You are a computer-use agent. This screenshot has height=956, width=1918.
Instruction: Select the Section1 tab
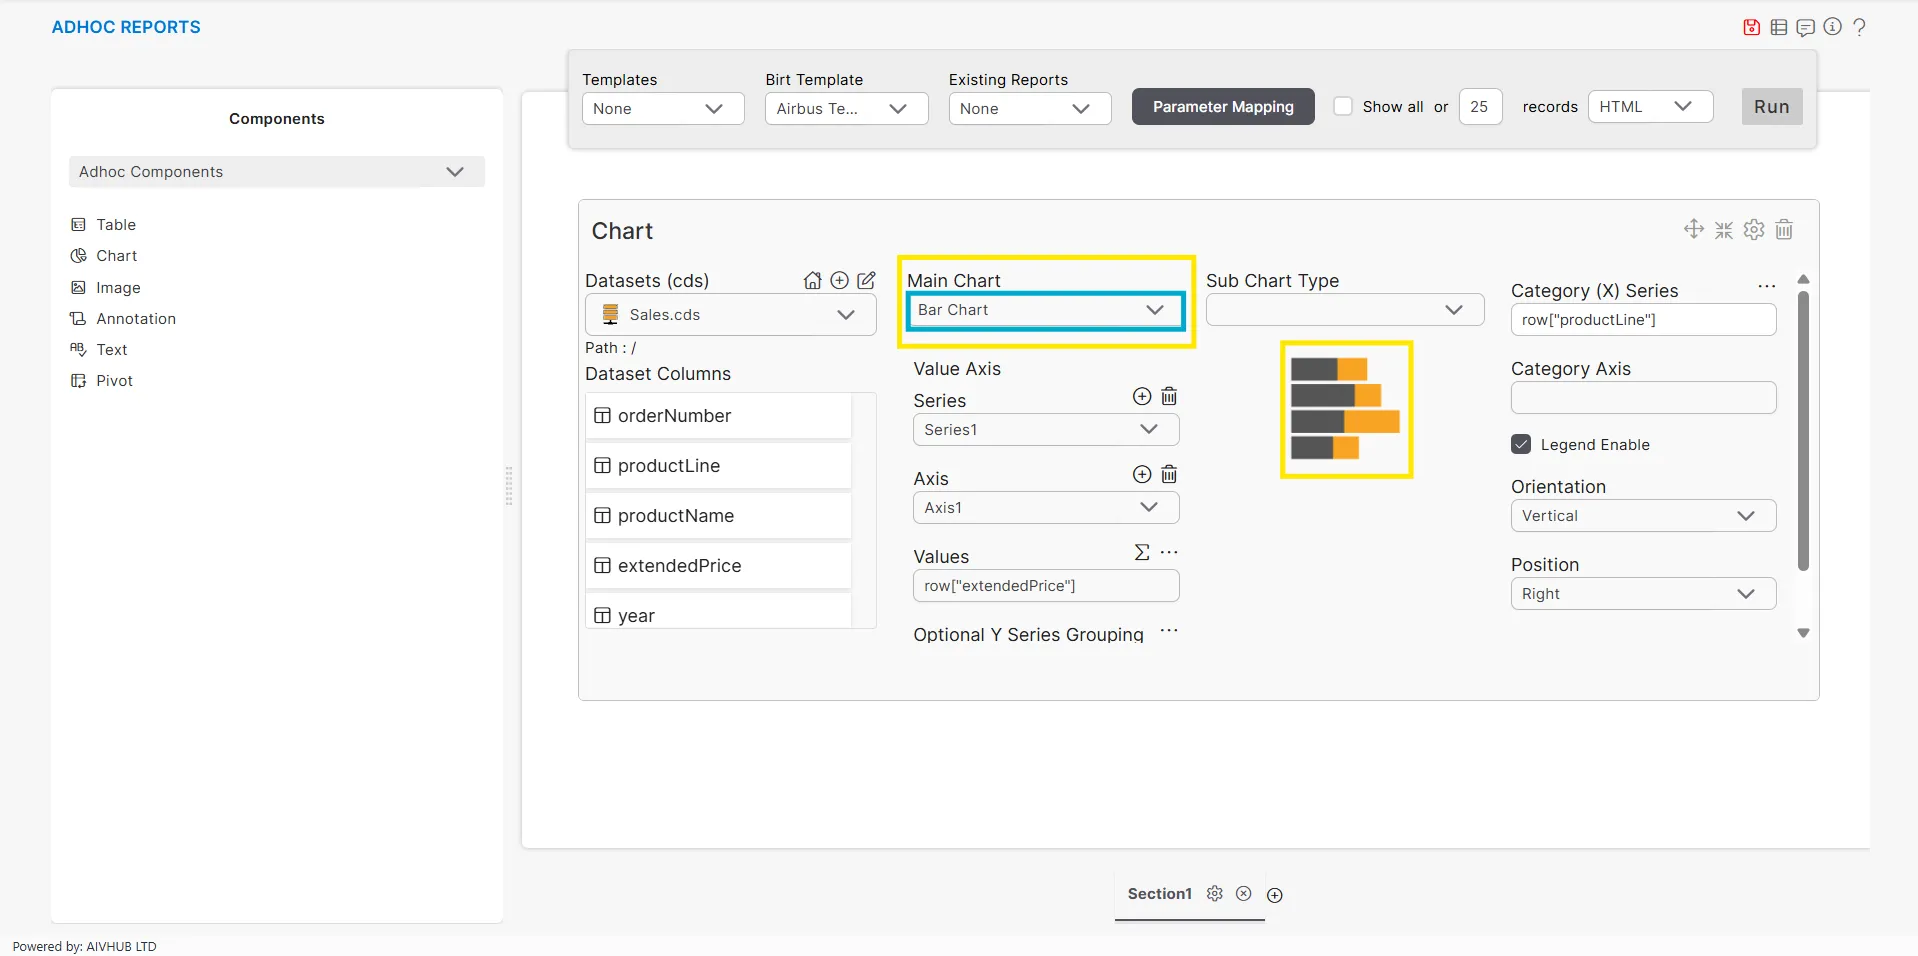tap(1159, 894)
